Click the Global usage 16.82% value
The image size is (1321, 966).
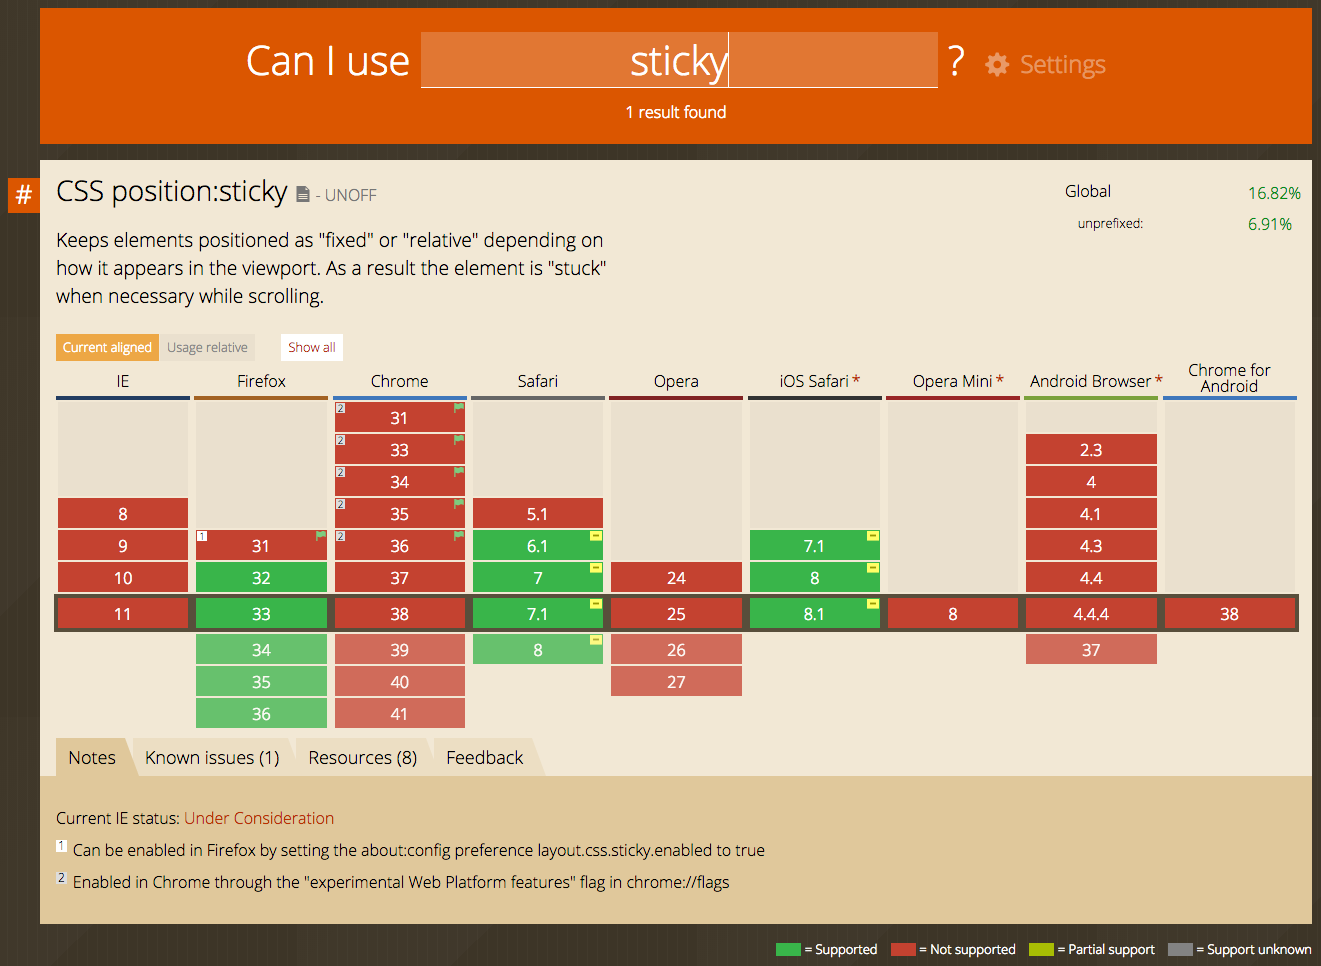(1274, 193)
